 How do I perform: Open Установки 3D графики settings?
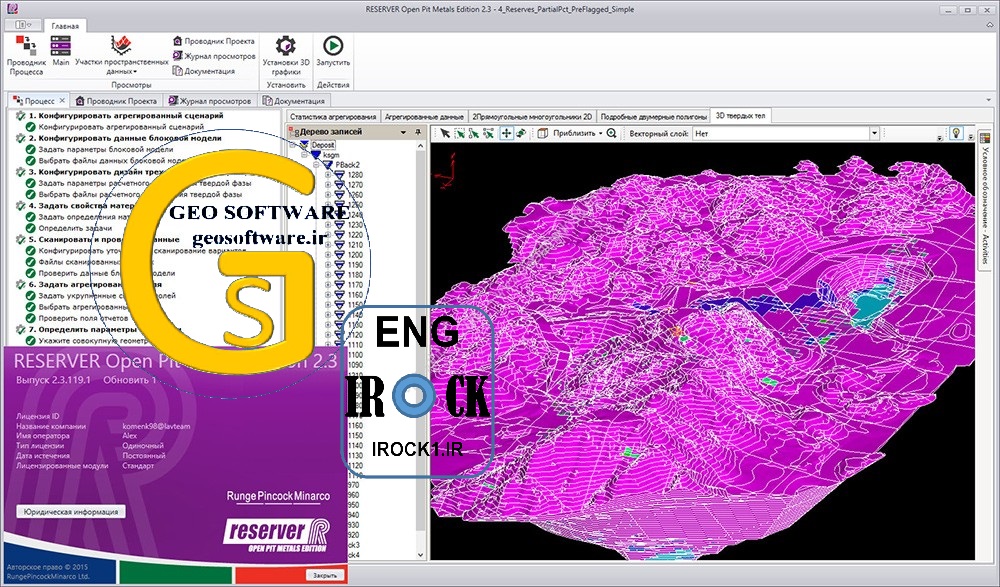pos(286,56)
